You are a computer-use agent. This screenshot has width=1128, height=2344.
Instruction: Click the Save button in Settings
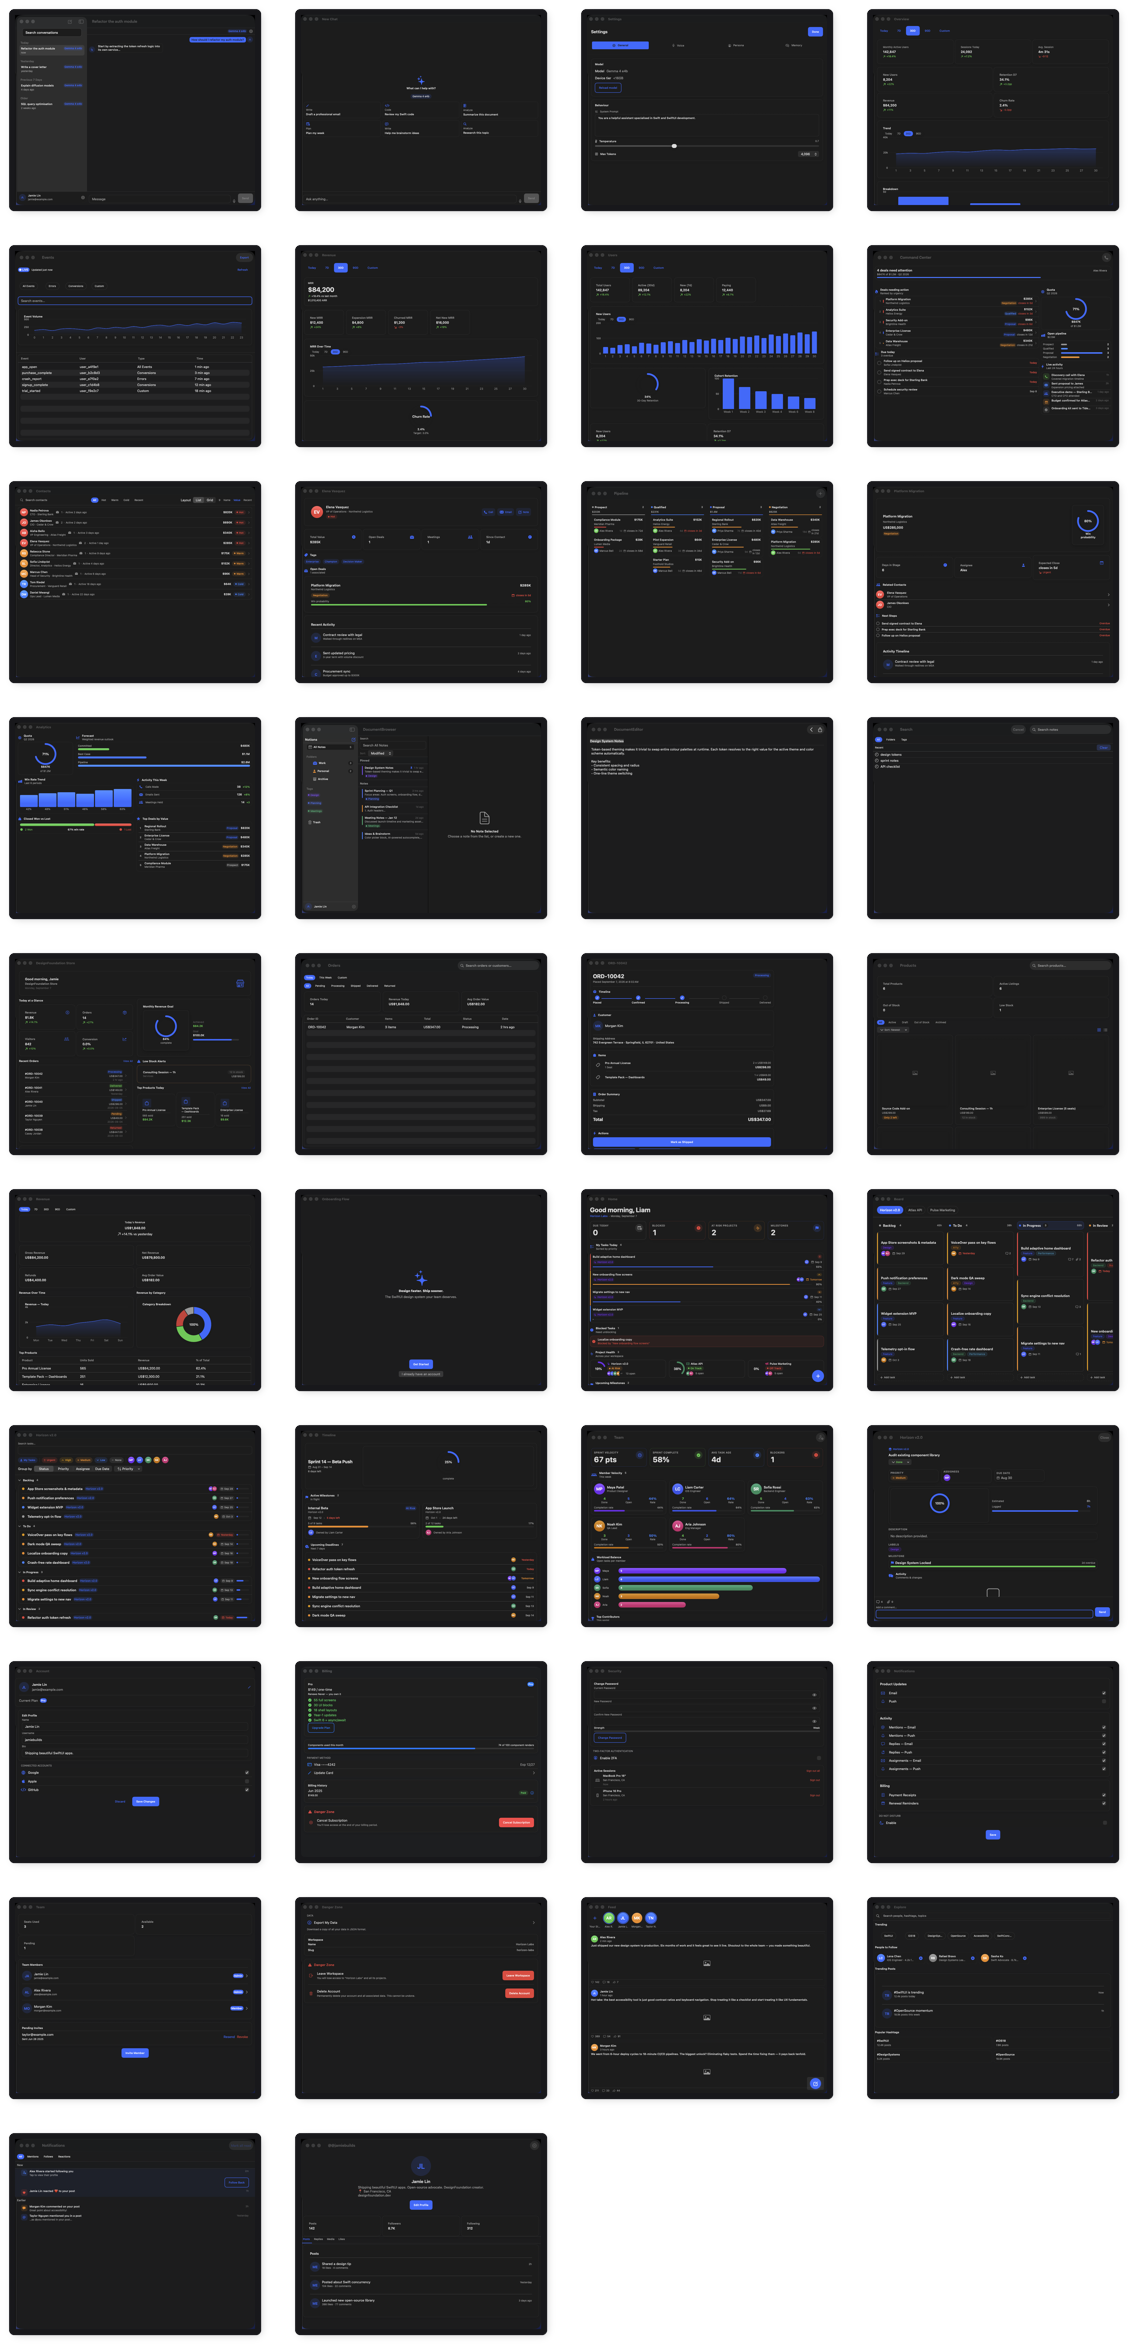[815, 31]
